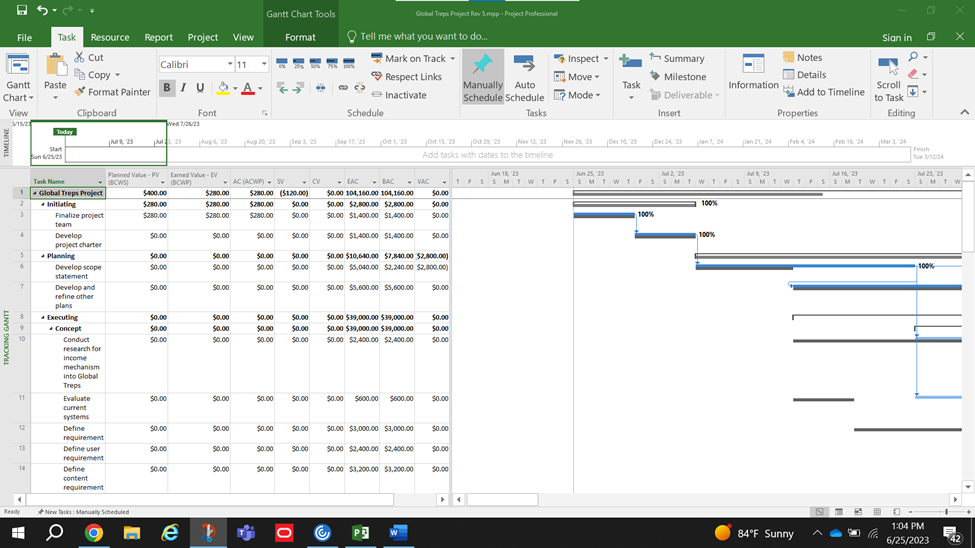Insert a Milestone

(x=678, y=77)
